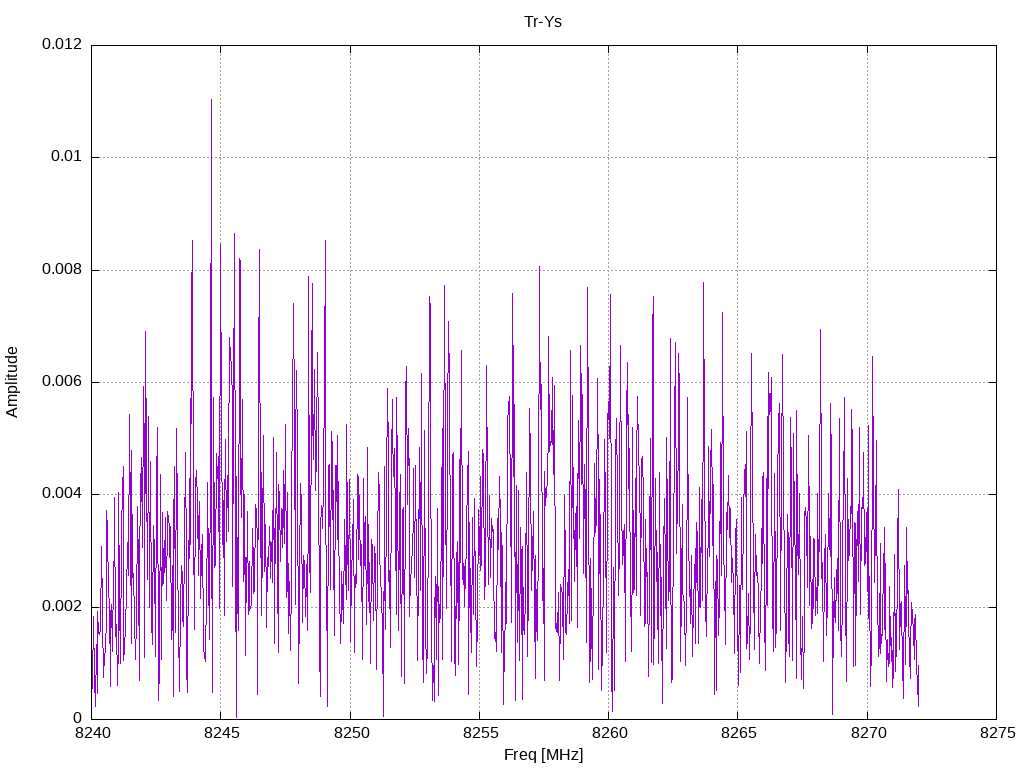The image size is (1024, 768).
Task: Click the y-axis label Amplitude
Action: coord(12,382)
